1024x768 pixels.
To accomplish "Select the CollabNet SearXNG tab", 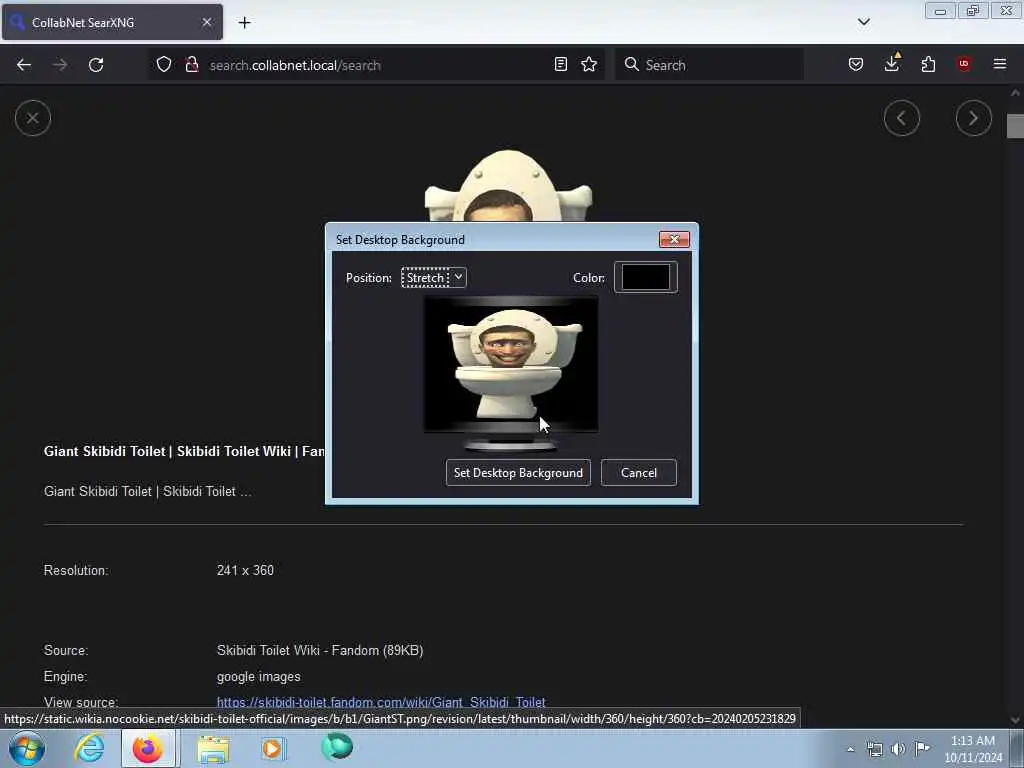I will click(112, 22).
